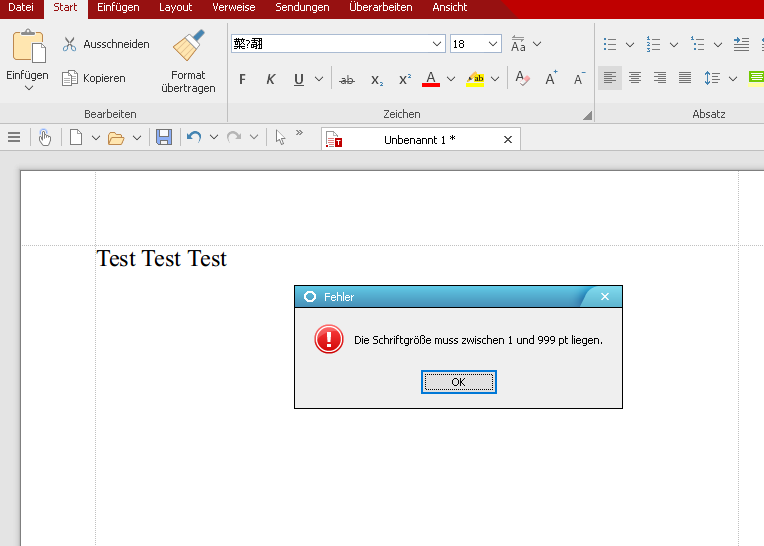Viewport: 764px width, 546px height.
Task: Align paragraph left
Action: (610, 78)
